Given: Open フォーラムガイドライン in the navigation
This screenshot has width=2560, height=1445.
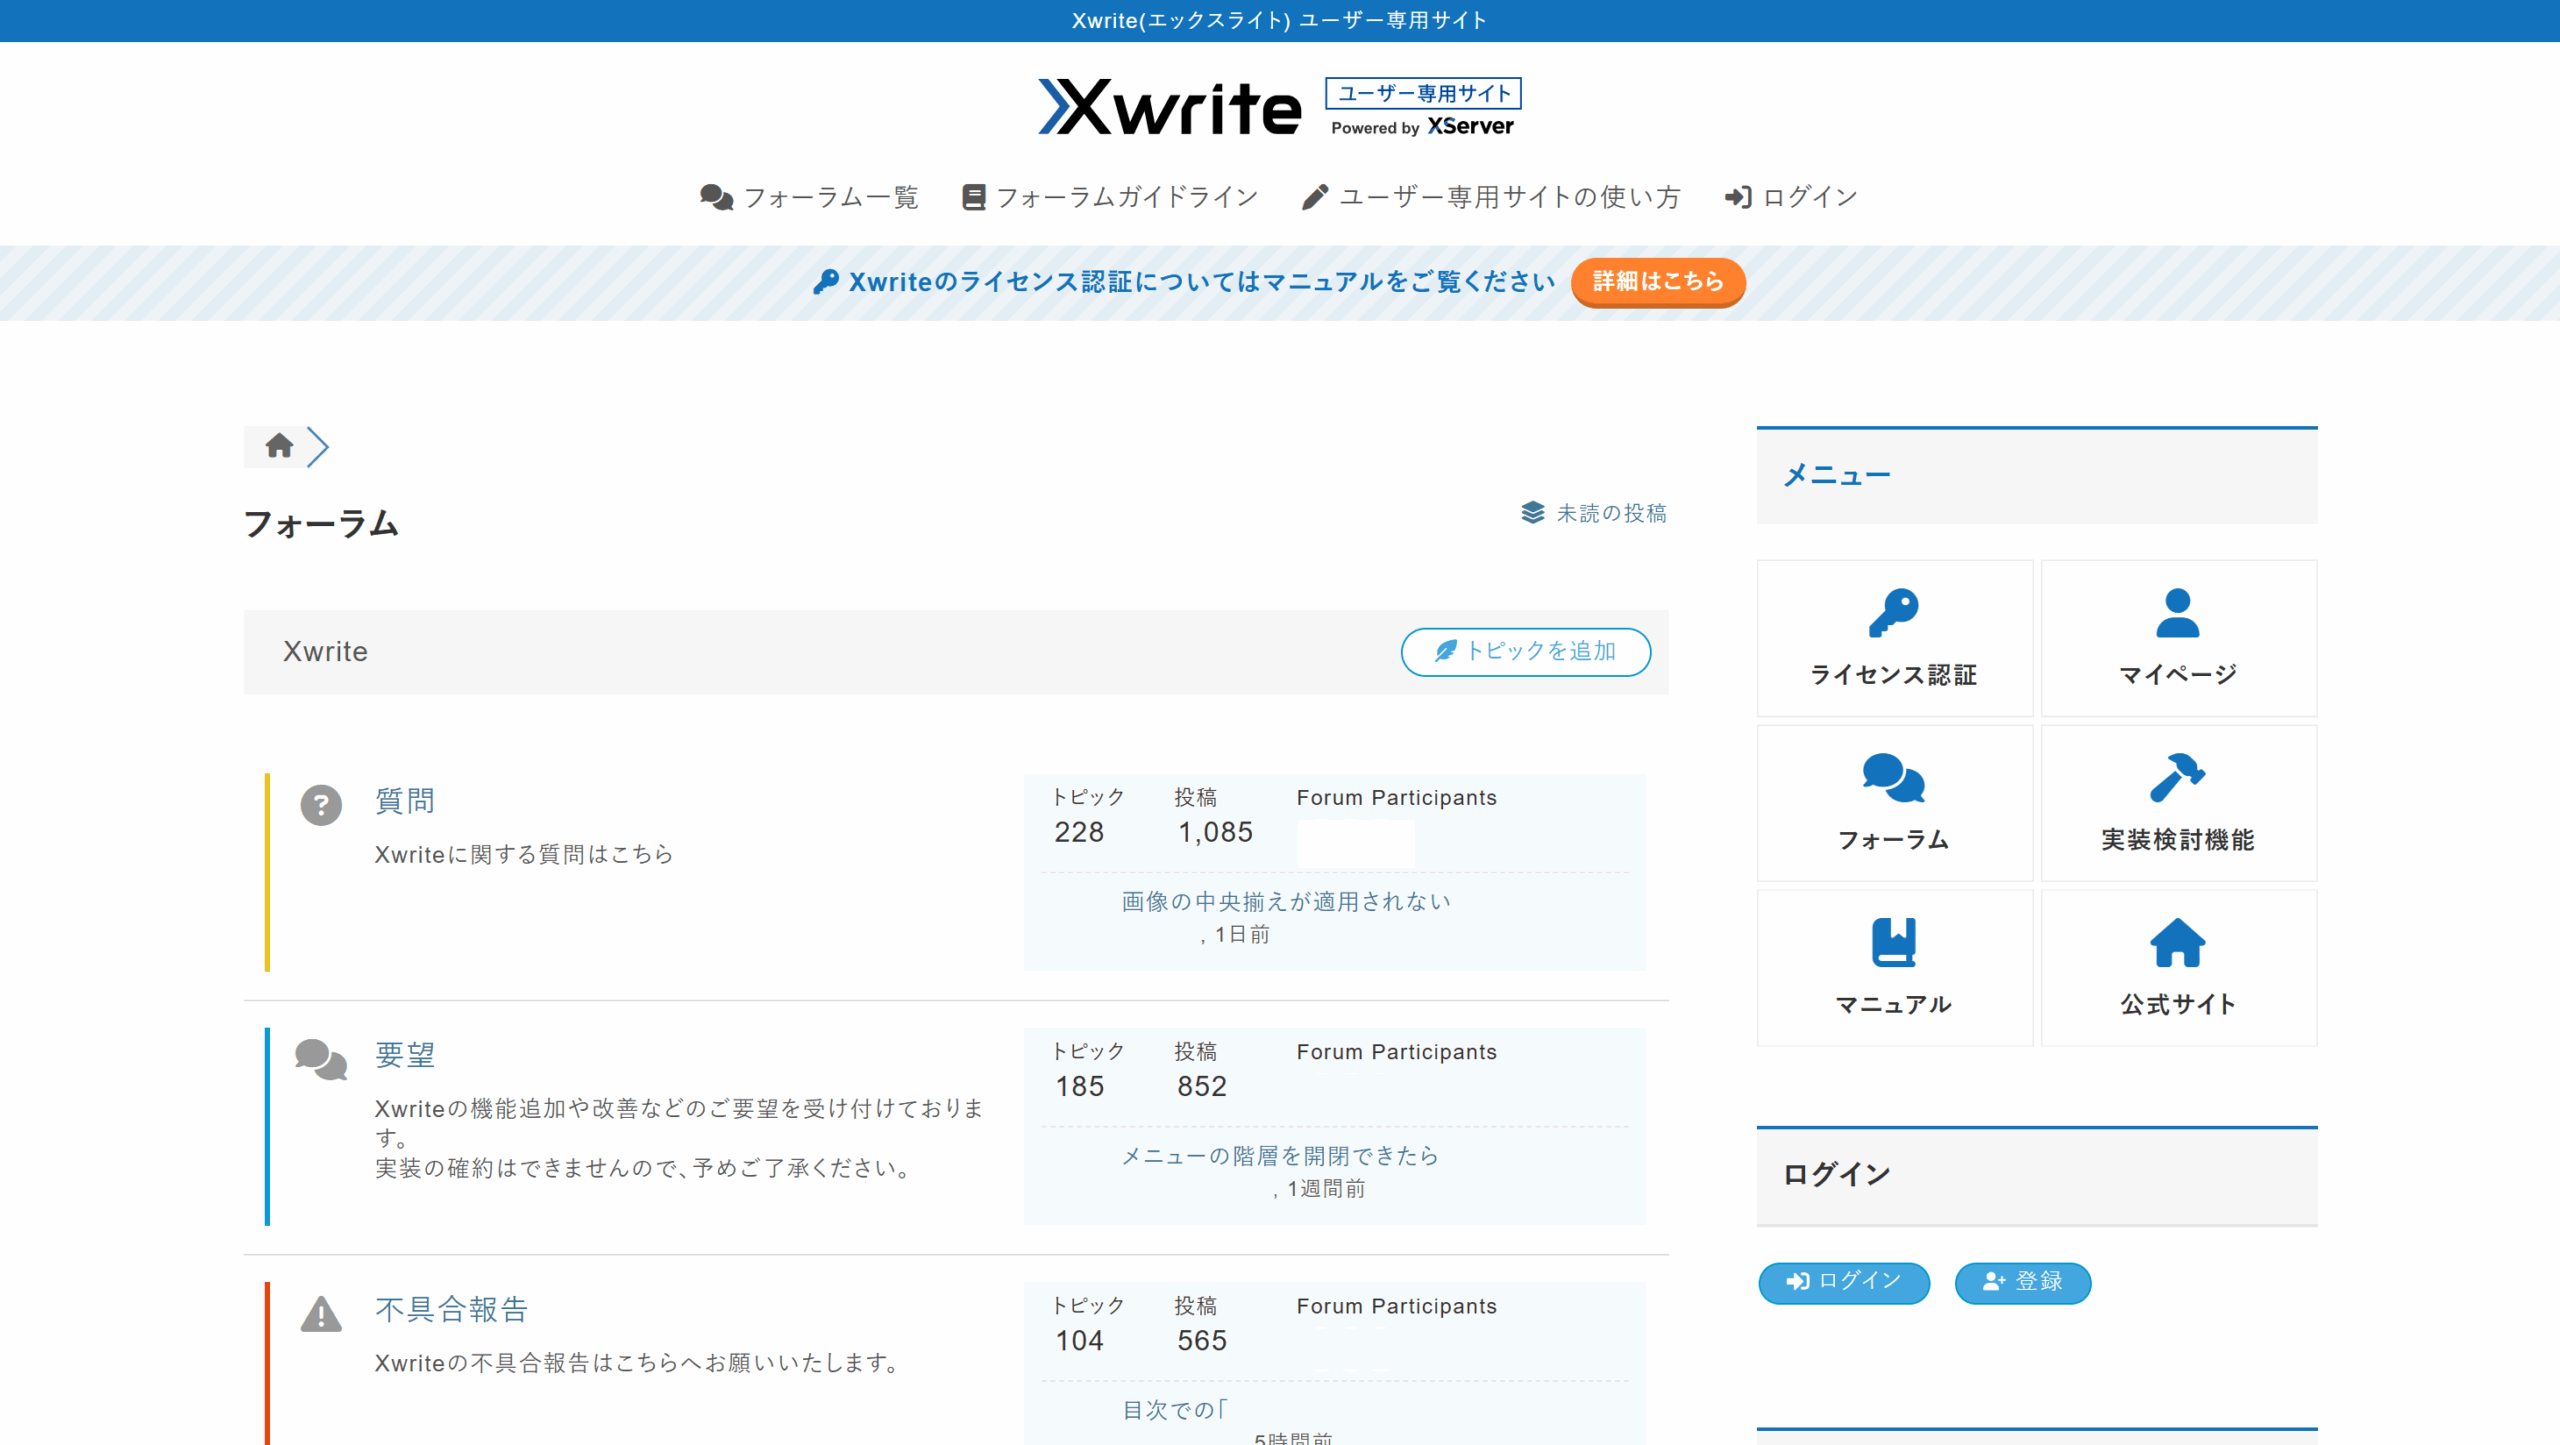Looking at the screenshot, I should (x=1109, y=197).
